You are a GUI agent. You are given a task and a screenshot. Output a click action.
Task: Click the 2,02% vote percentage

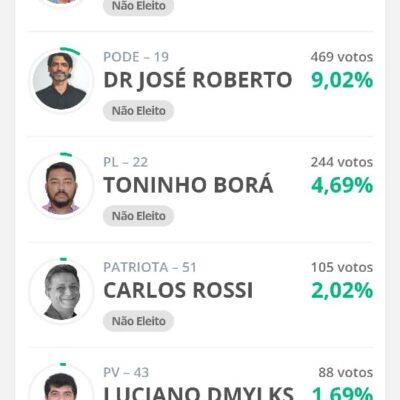(x=342, y=291)
